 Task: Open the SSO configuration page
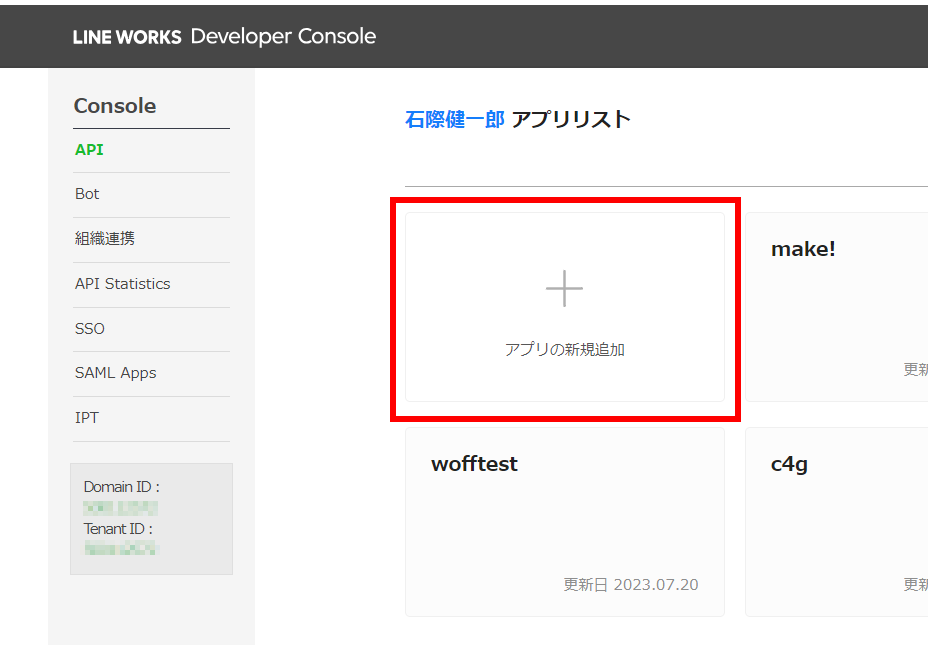[x=88, y=328]
